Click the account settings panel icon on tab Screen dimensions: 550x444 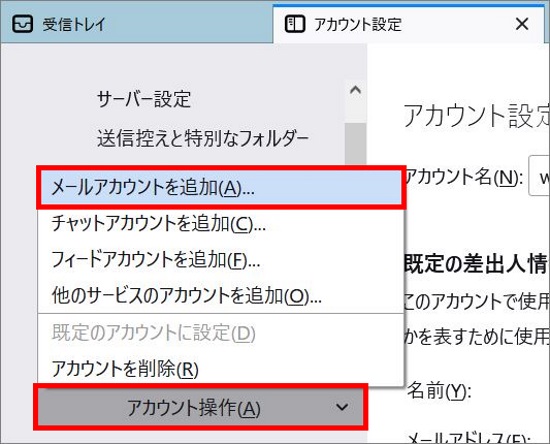(295, 24)
